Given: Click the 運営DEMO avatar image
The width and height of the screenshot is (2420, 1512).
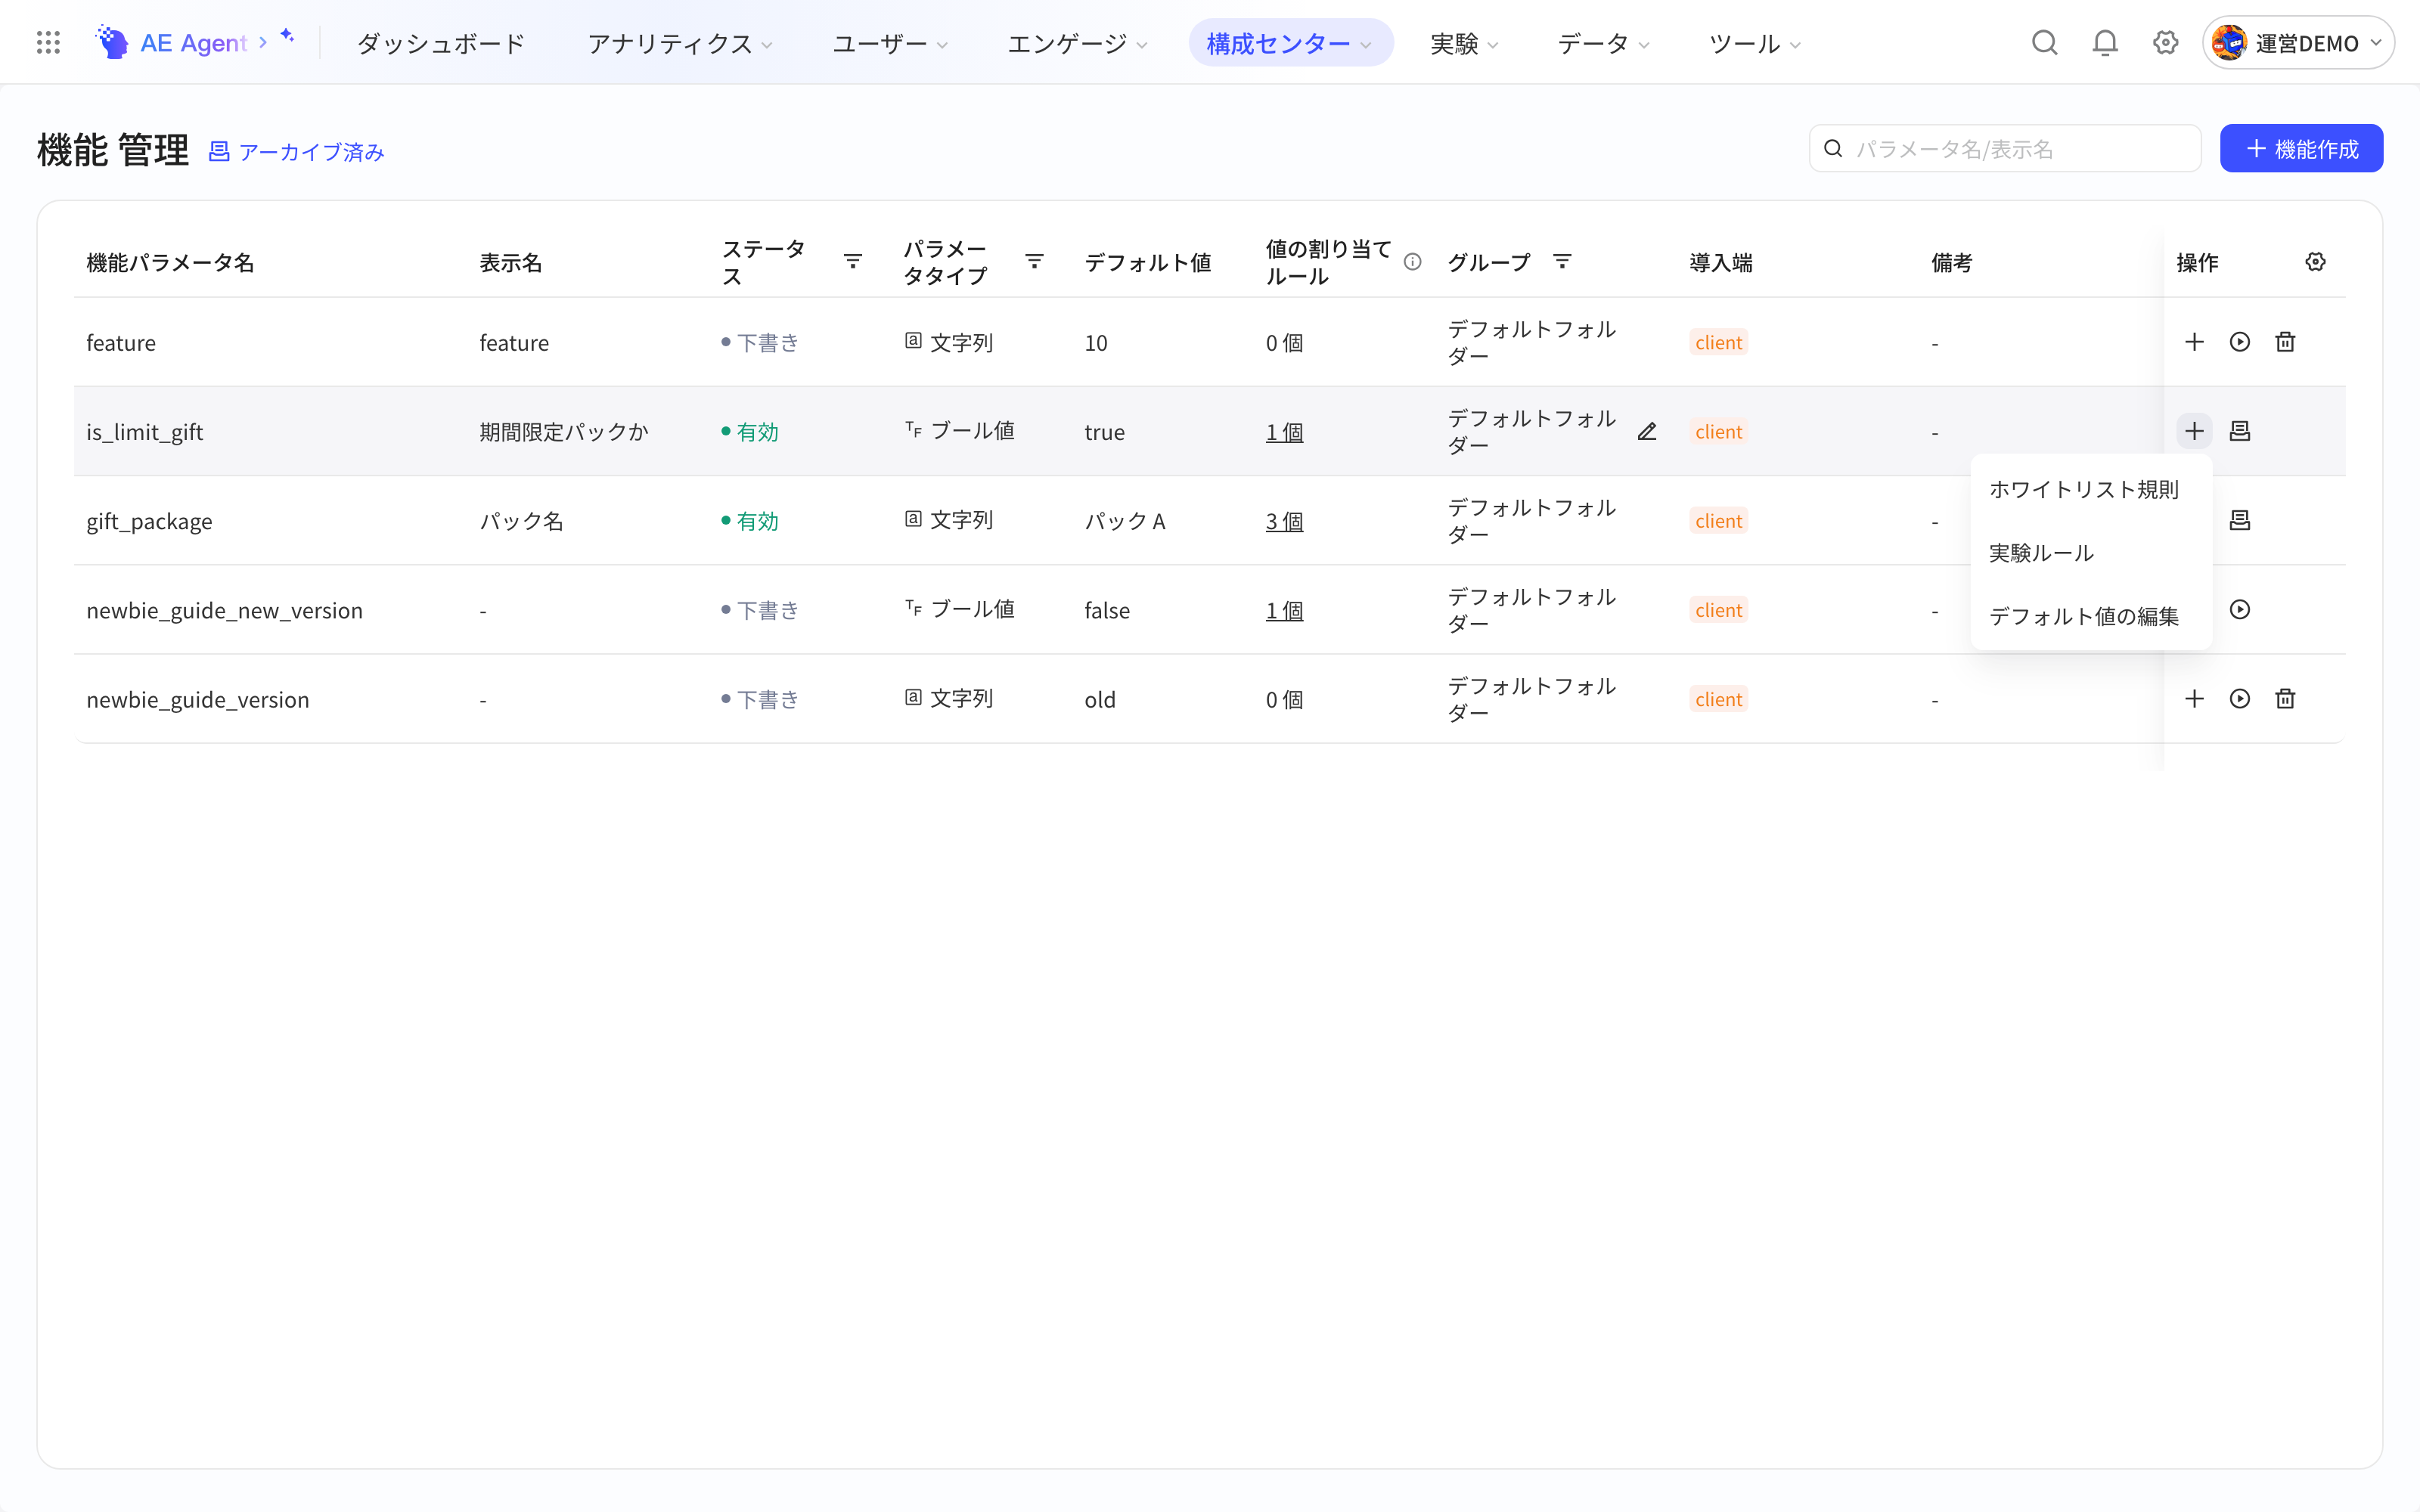Looking at the screenshot, I should coord(2229,43).
